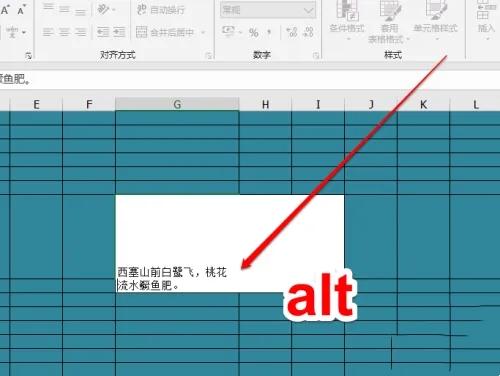This screenshot has height=376, width=500.
Task: Select column K header
Action: [x=423, y=104]
